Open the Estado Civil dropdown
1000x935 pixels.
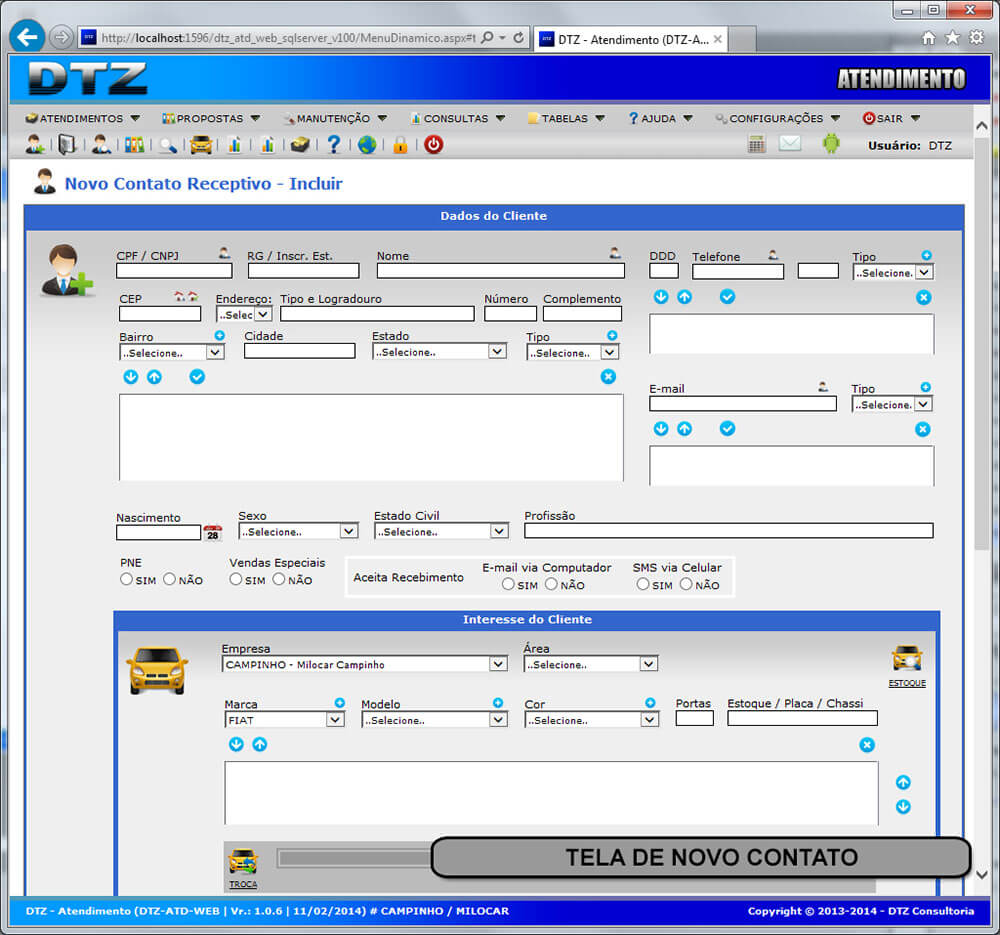441,532
